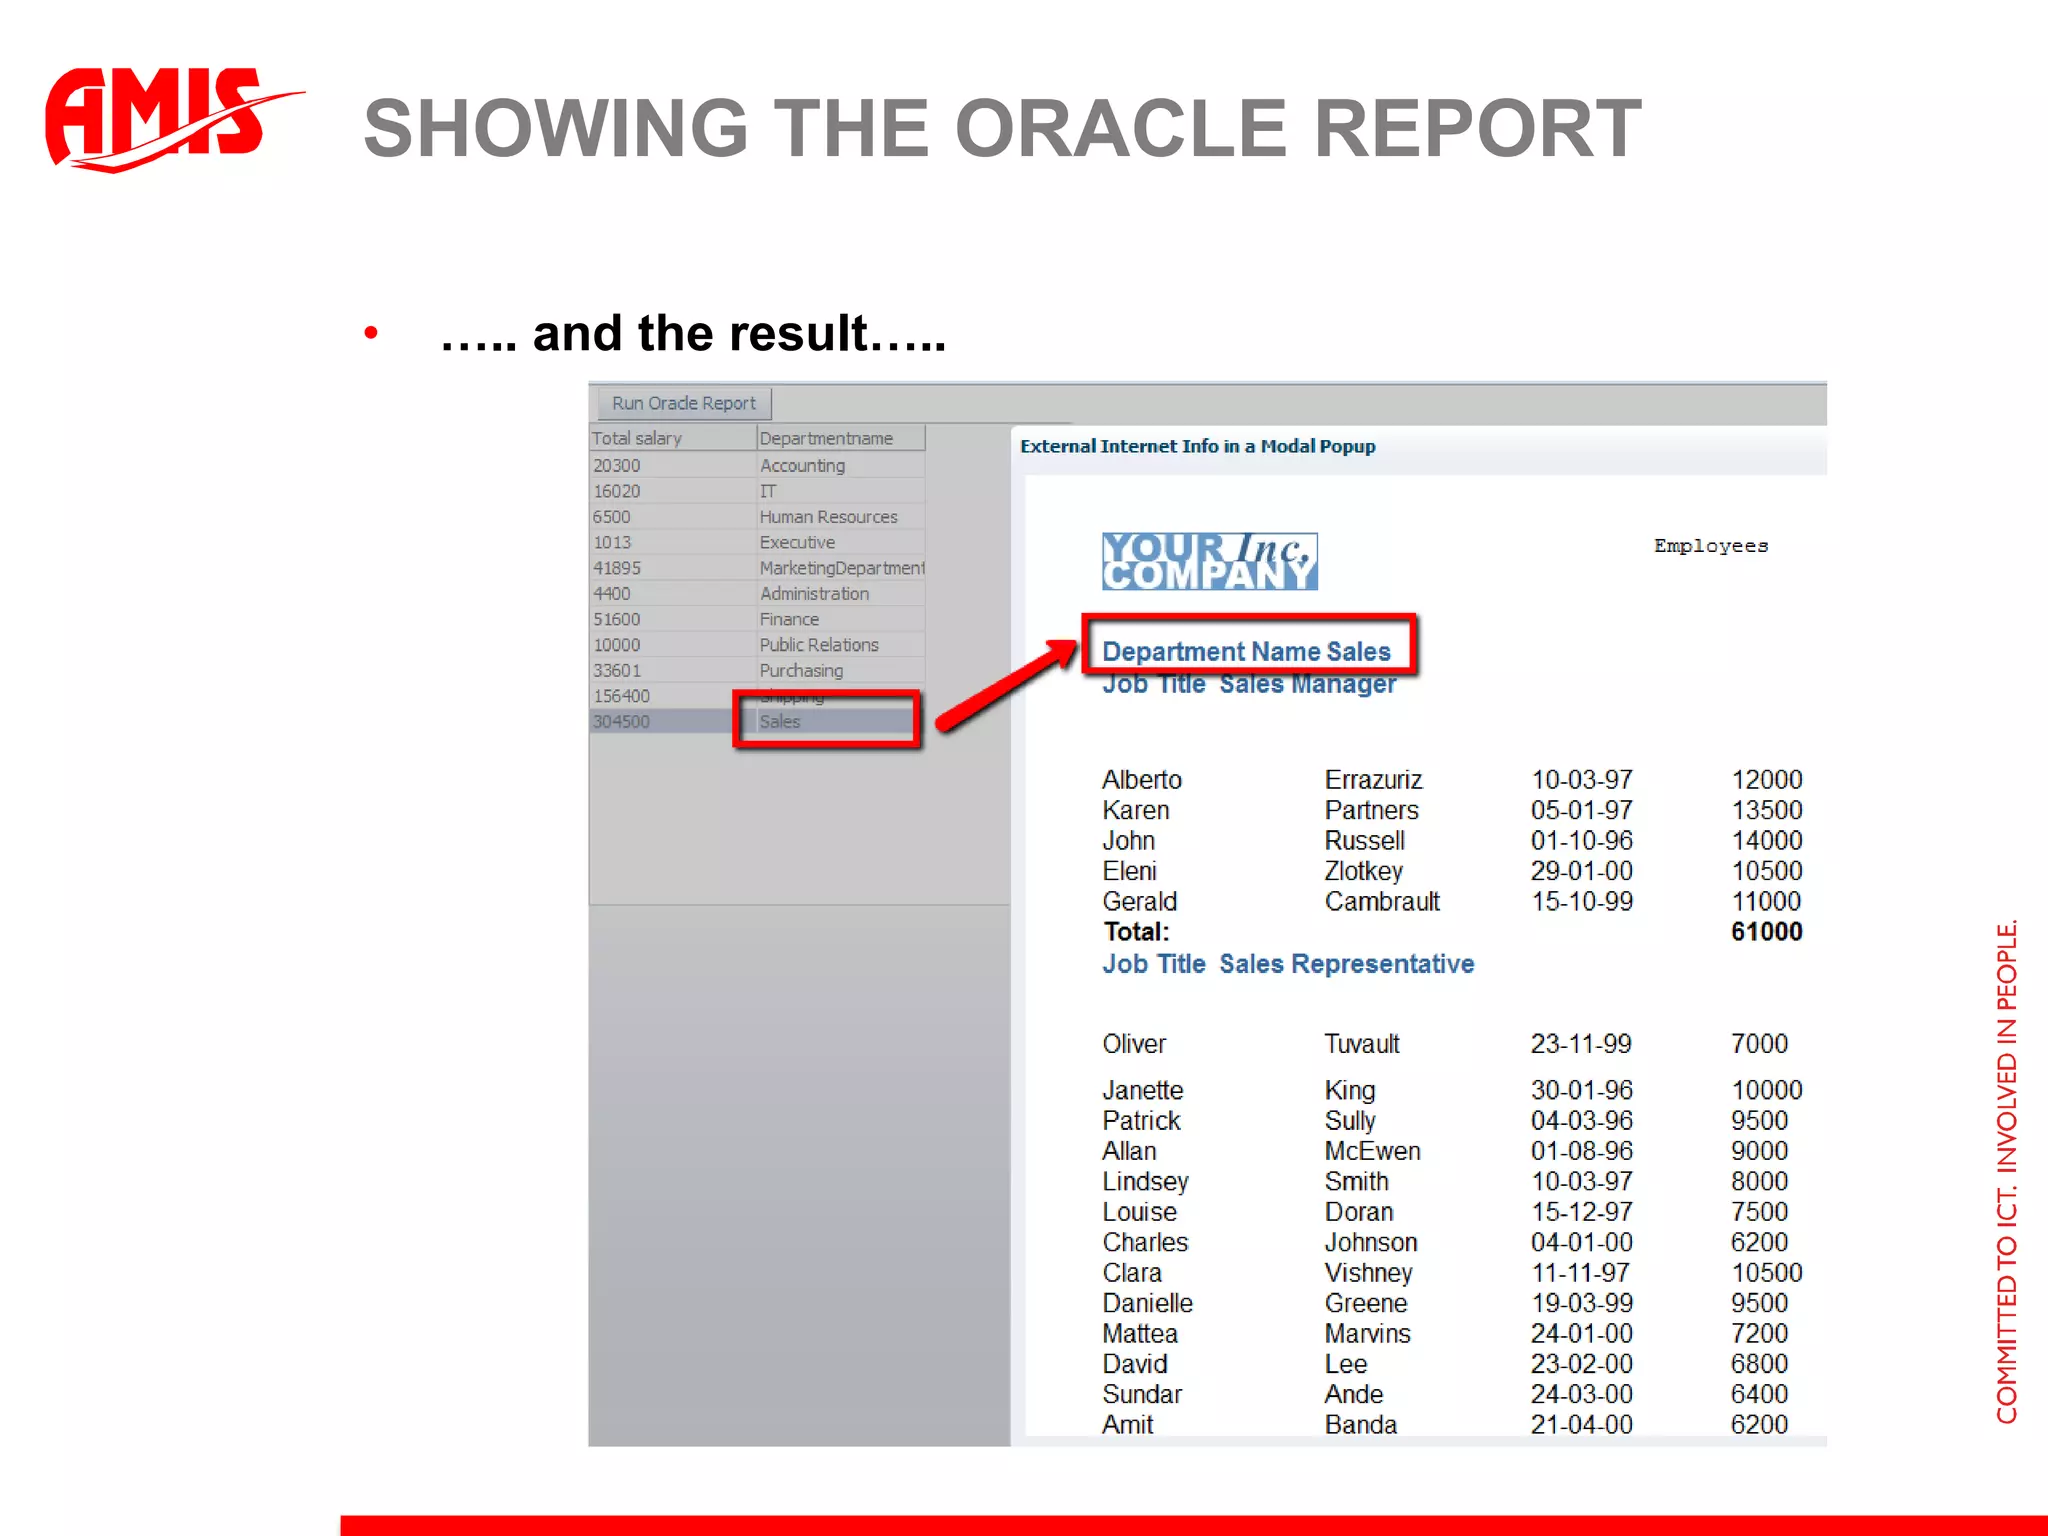The image size is (2048, 1536).
Task: Select the IT department row
Action: tap(757, 491)
